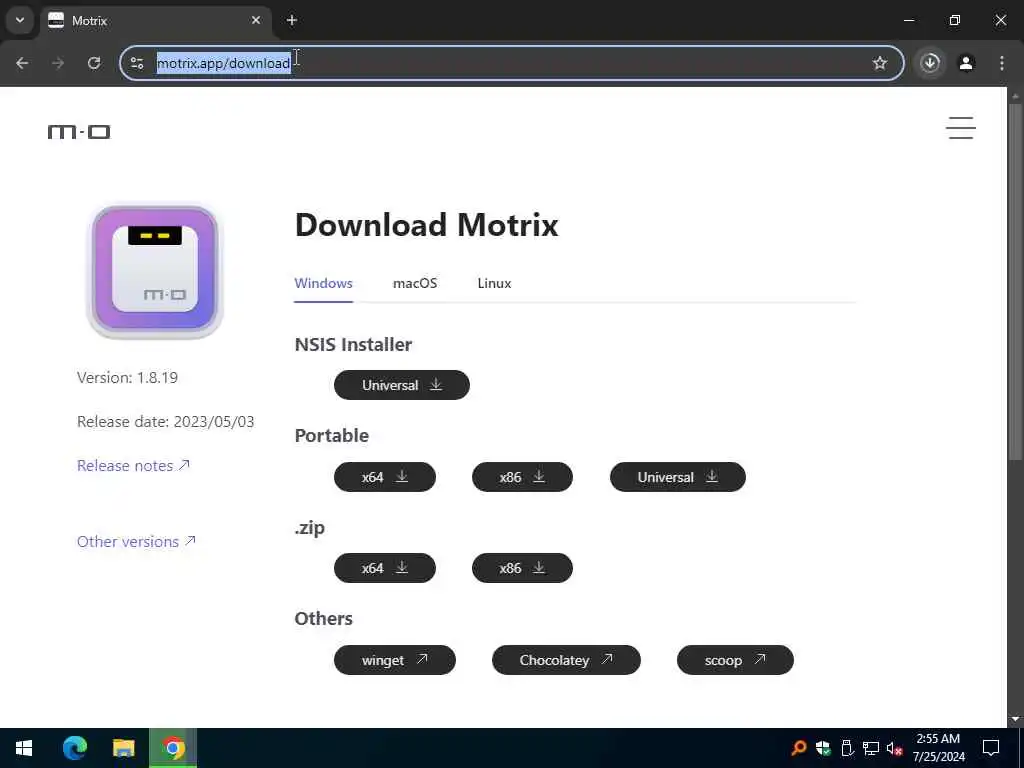This screenshot has width=1024, height=768.
Task: Click the search magnifier tray icon
Action: pos(798,748)
